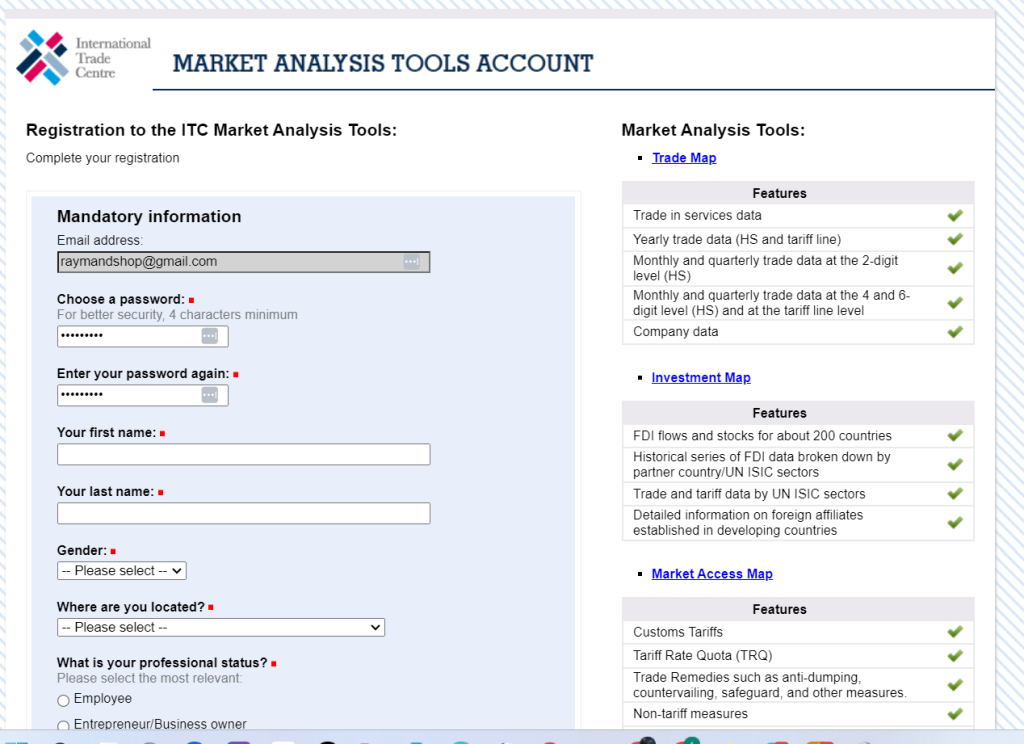Focus the Choose a password field
Viewport: 1024px width, 744px height.
[x=142, y=336]
